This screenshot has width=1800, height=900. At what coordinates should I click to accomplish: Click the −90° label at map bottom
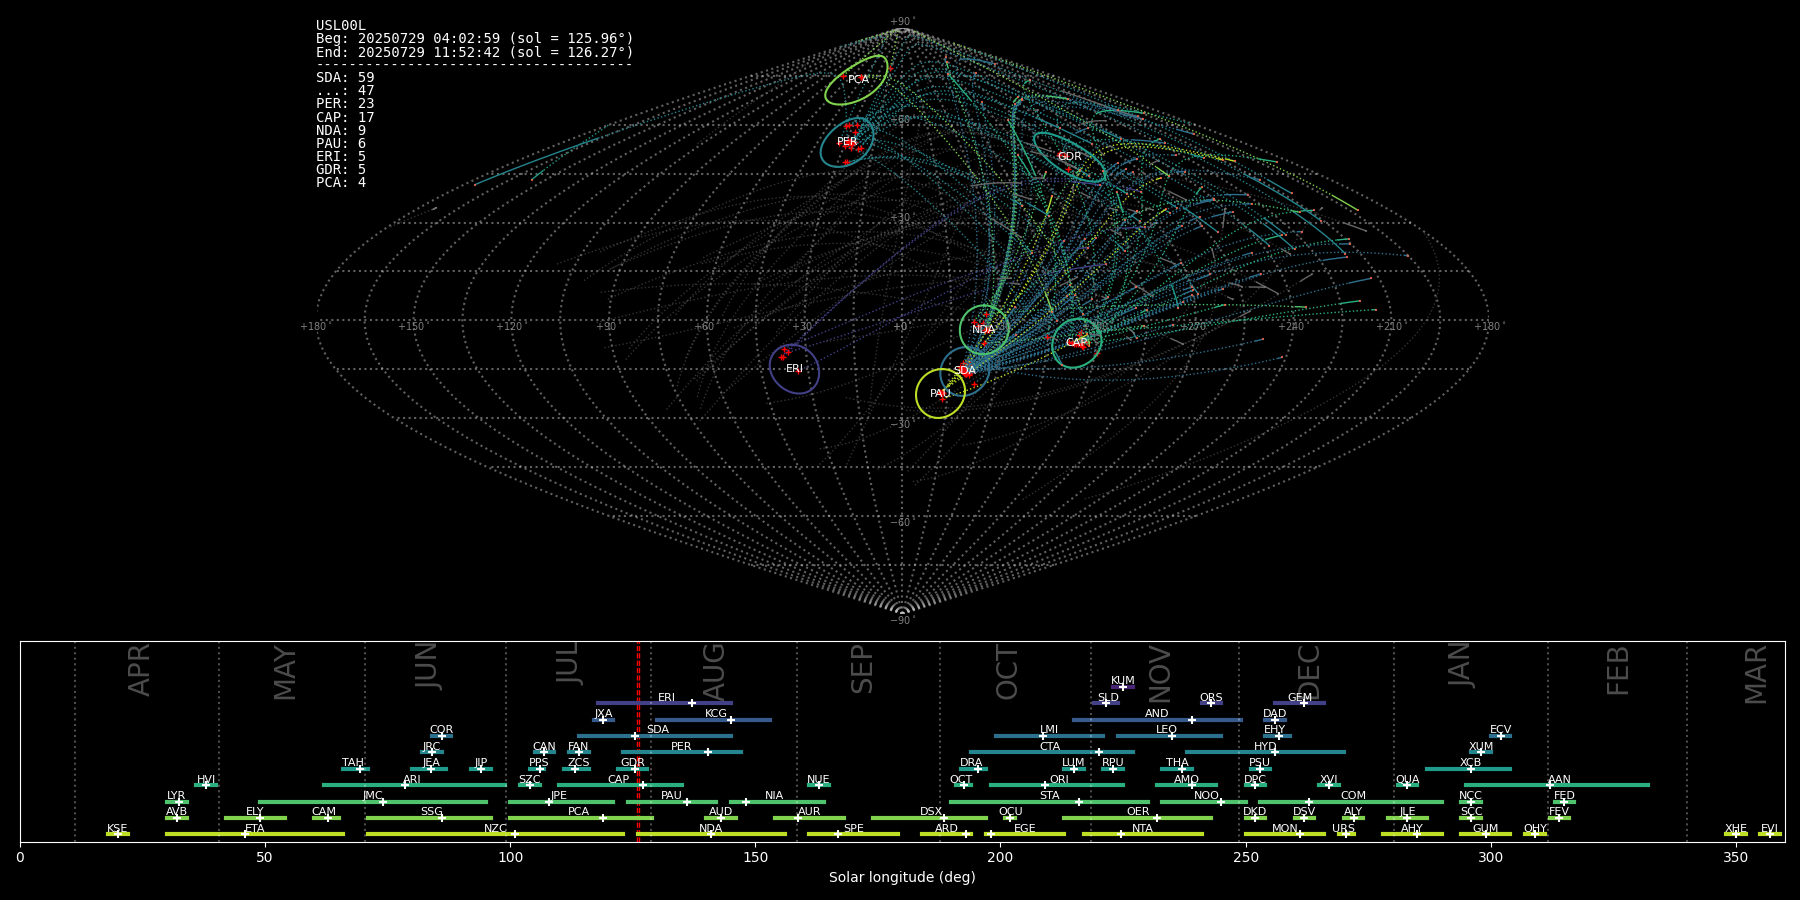point(902,621)
